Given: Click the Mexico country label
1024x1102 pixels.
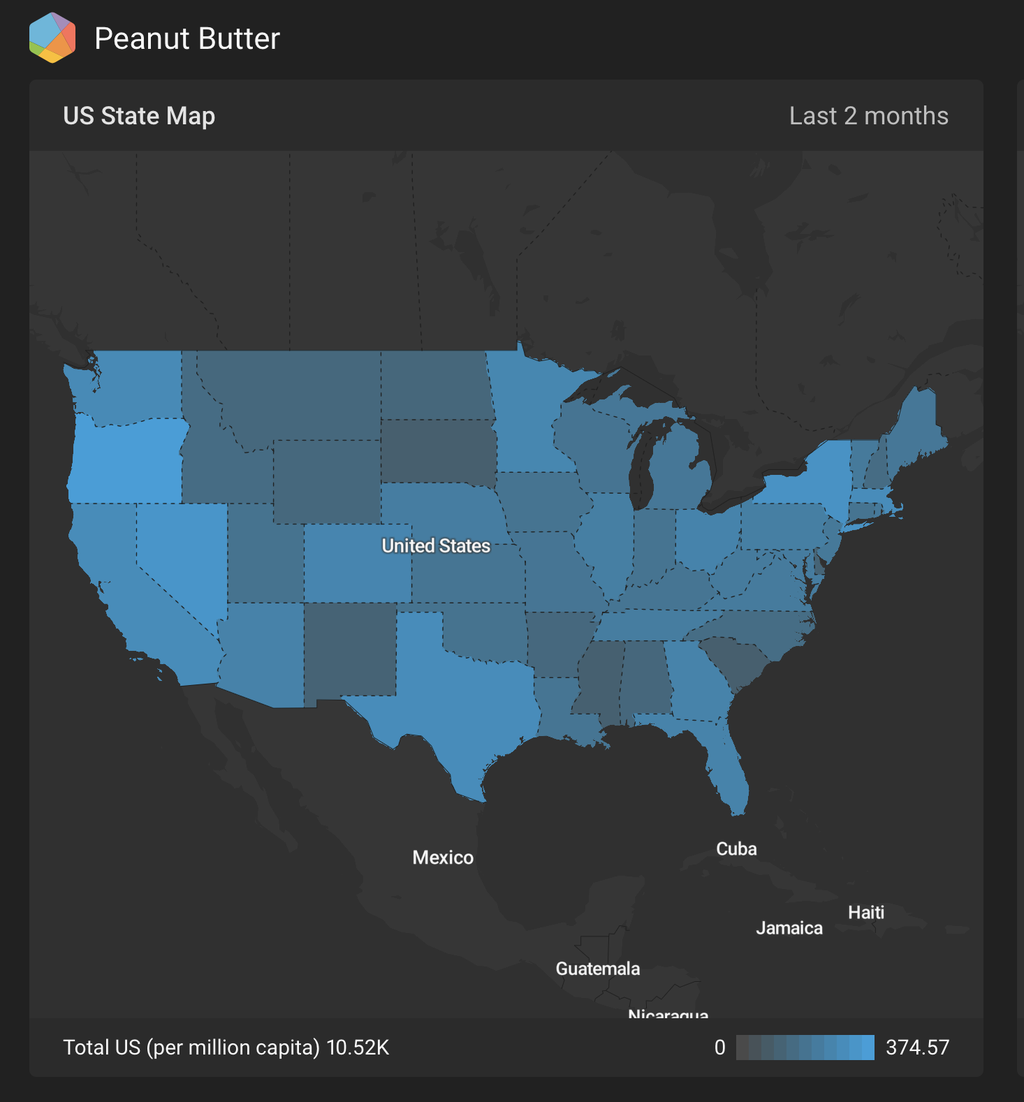Looking at the screenshot, I should [x=443, y=858].
